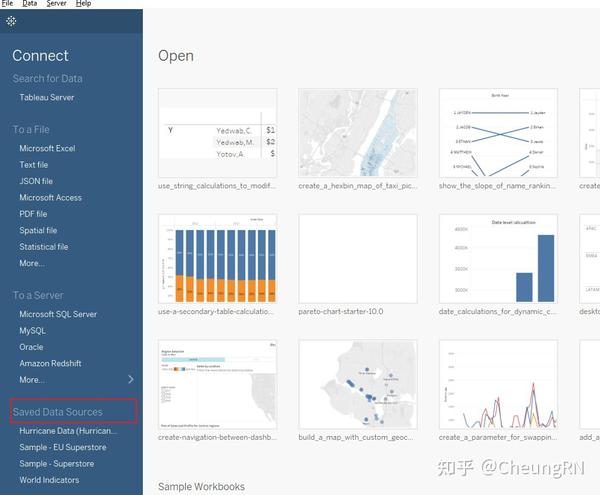Viewport: 600px width, 495px height.
Task: Open Sample - Superstore data source
Action: pos(57,464)
